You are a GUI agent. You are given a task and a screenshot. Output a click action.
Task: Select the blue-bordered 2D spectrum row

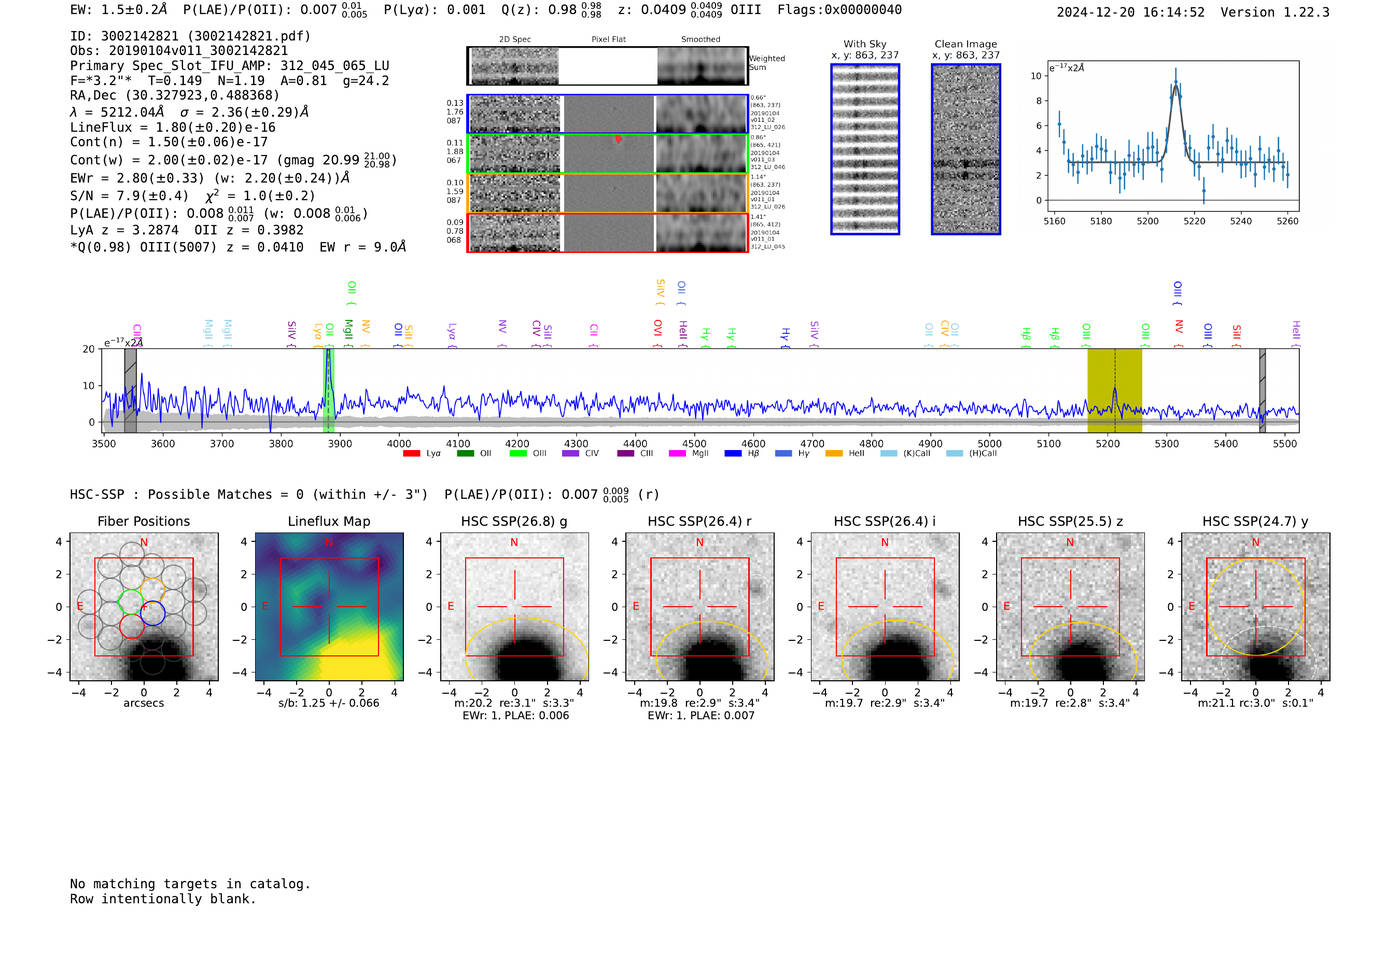[x=607, y=114]
